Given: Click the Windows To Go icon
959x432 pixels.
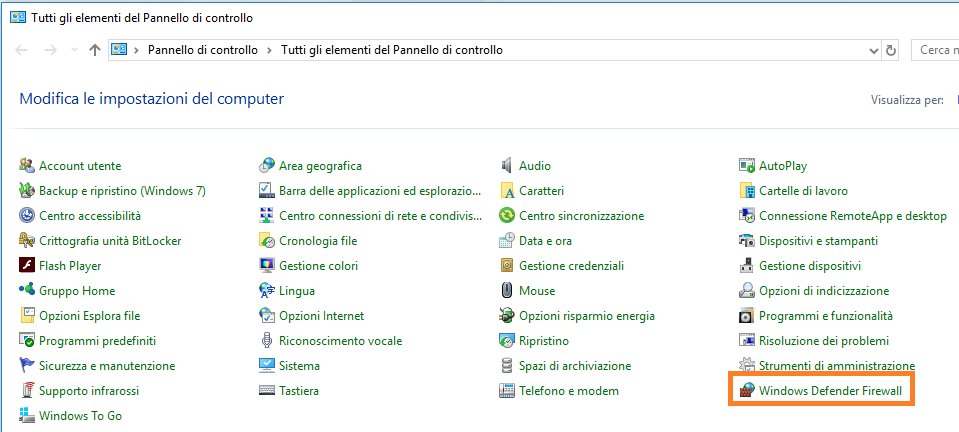Looking at the screenshot, I should (x=27, y=415).
